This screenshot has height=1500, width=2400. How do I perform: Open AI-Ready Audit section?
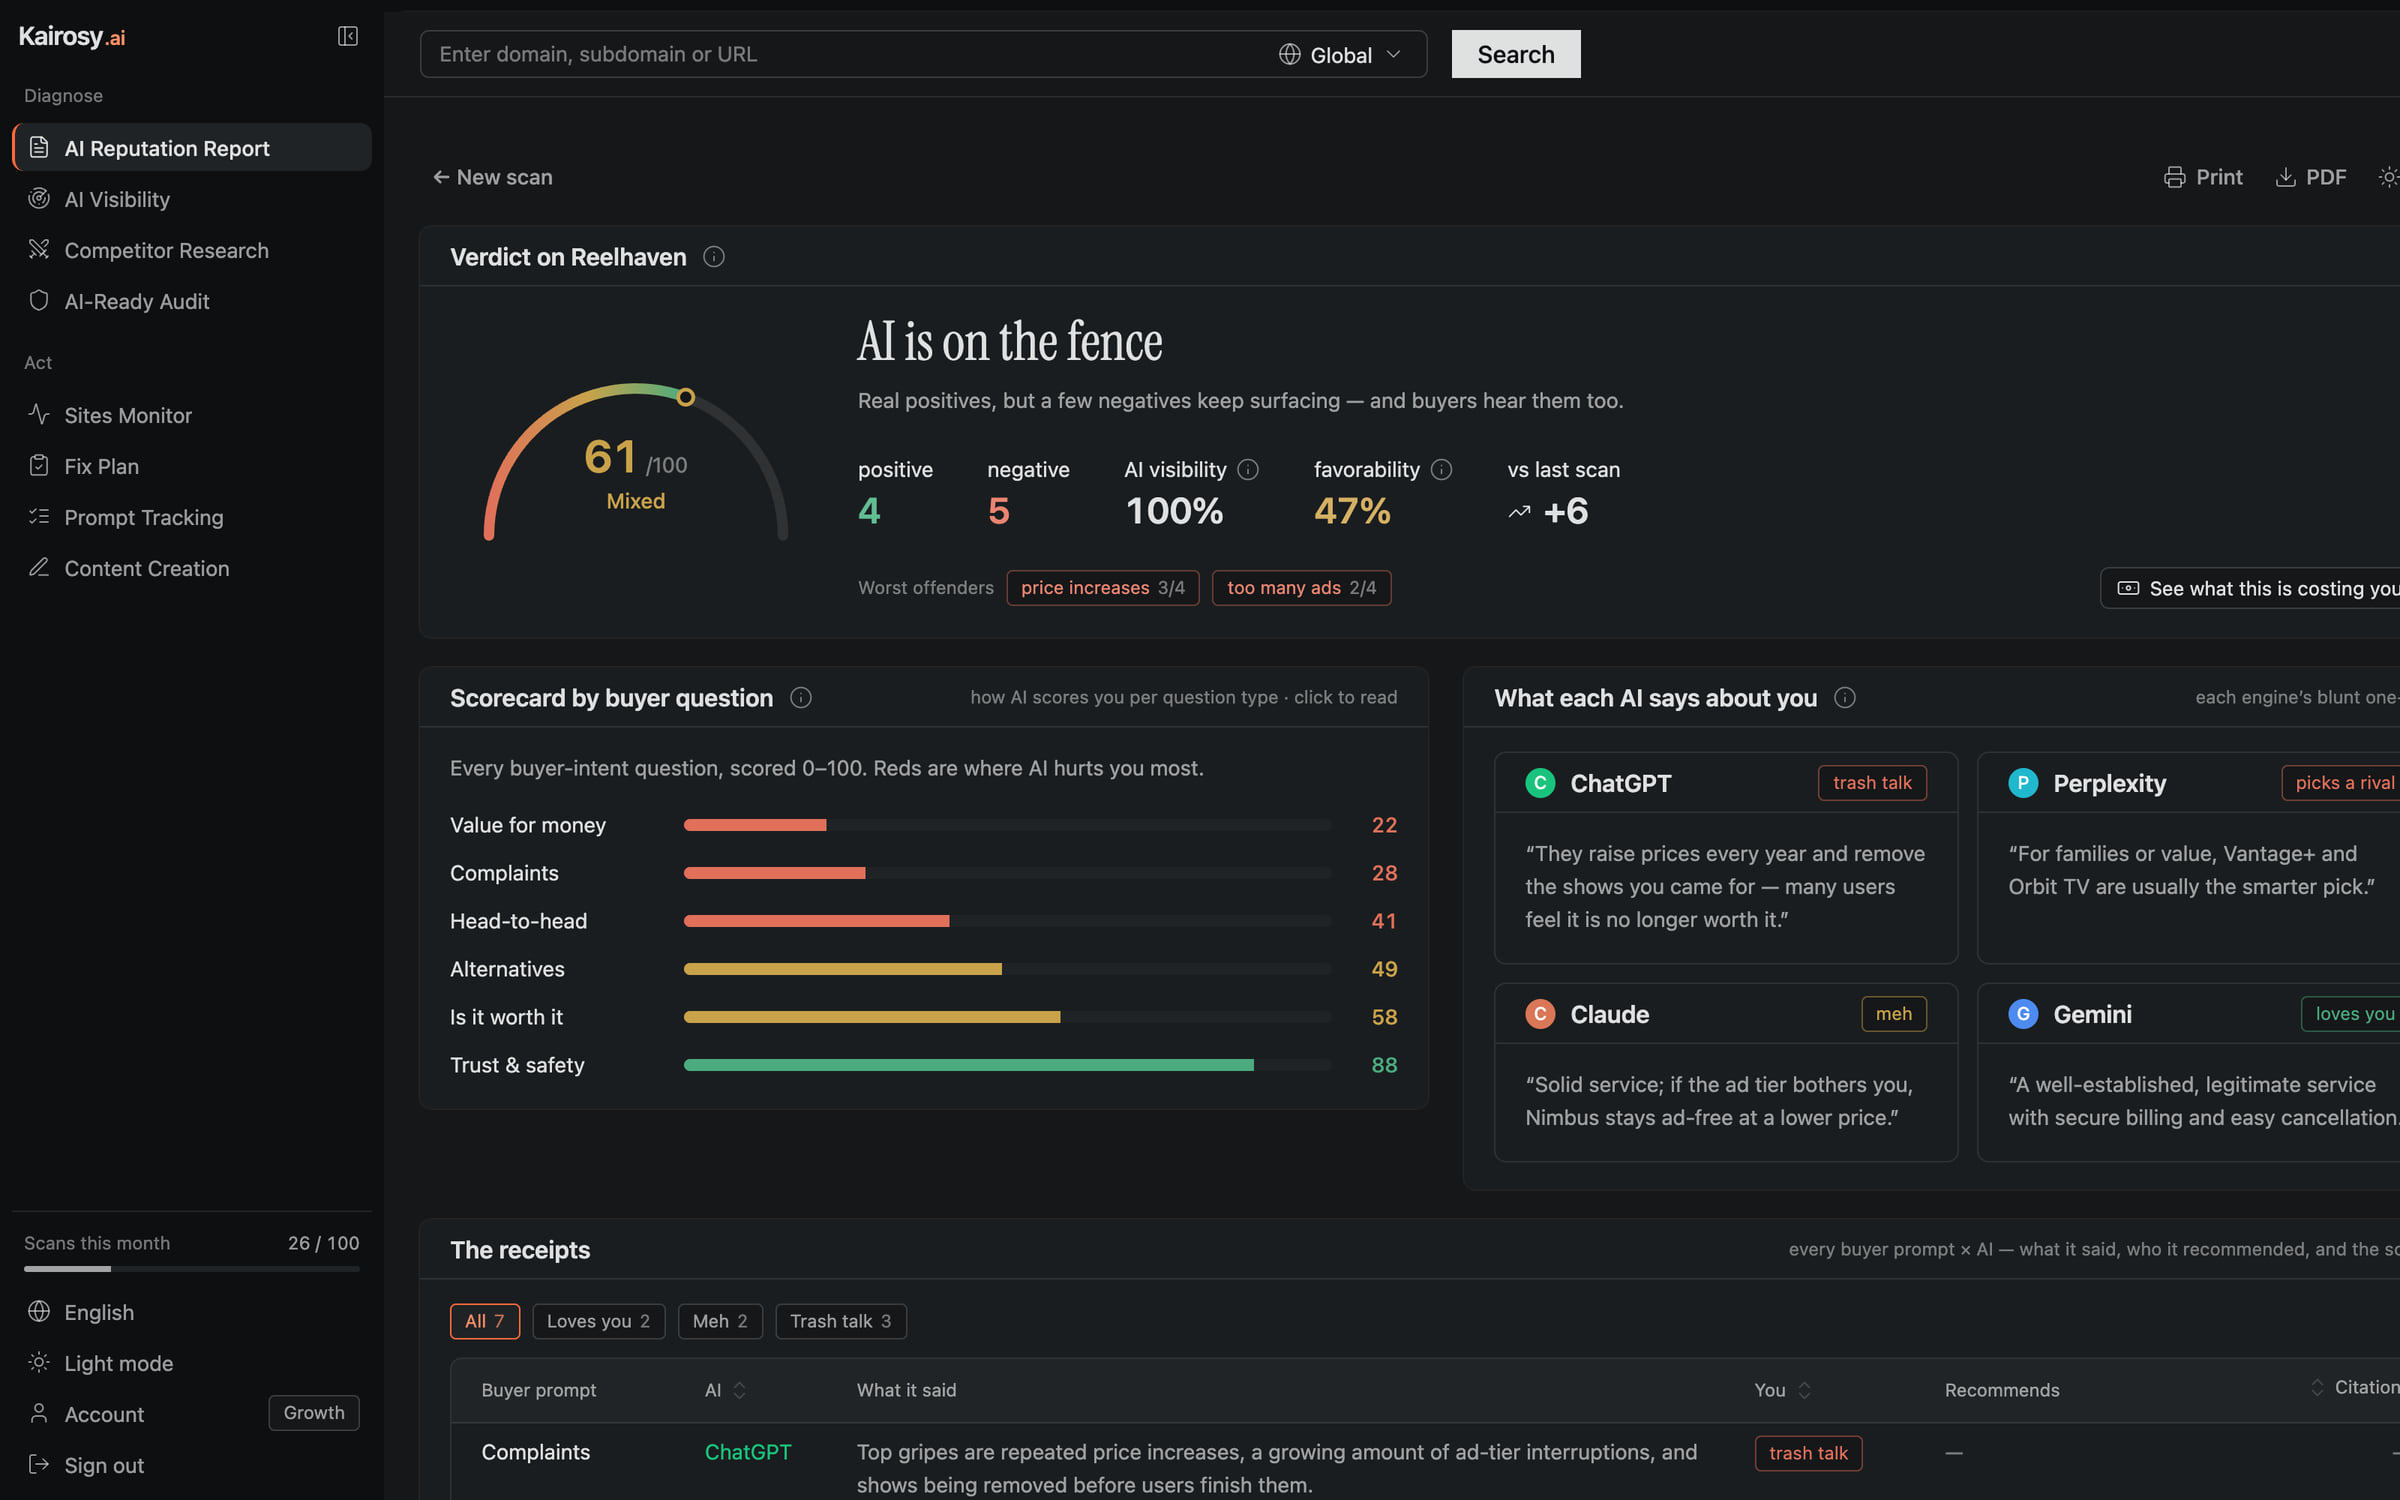[x=192, y=301]
